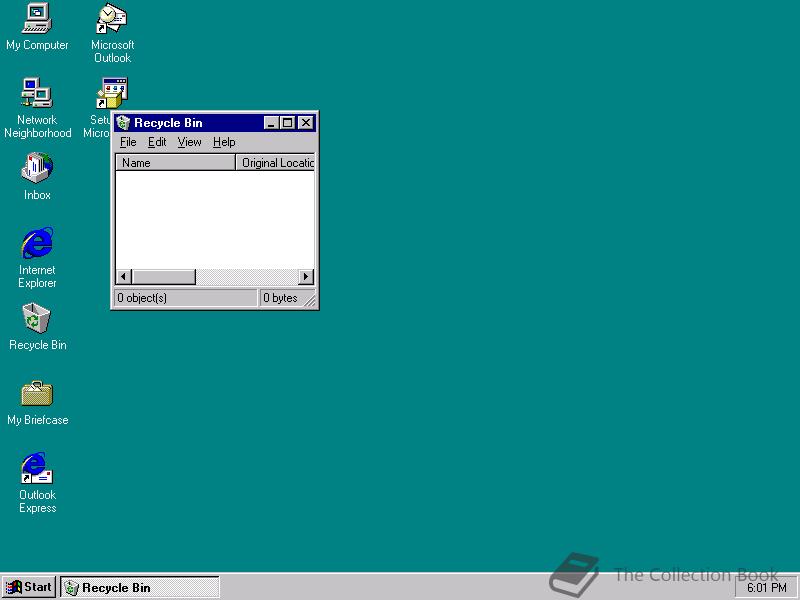Select the Inbox desktop icon
This screenshot has width=800, height=600.
(37, 176)
